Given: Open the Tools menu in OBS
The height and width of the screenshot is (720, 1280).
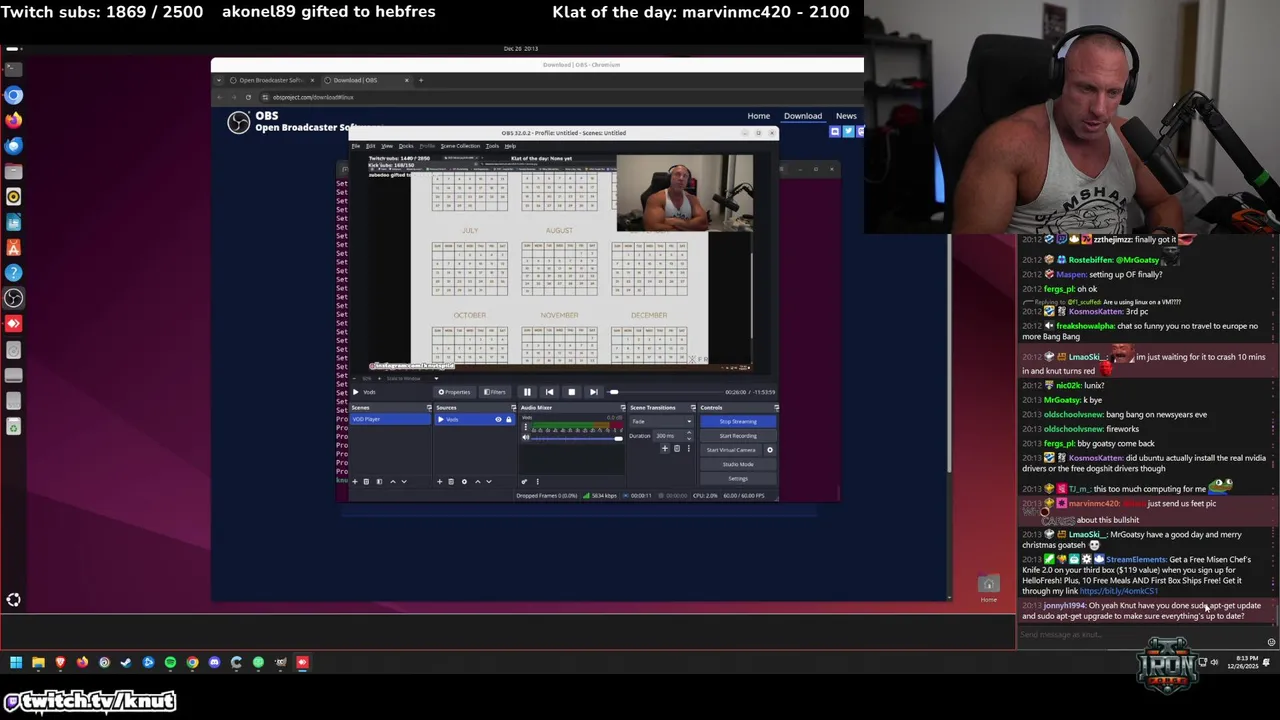Looking at the screenshot, I should (x=492, y=146).
